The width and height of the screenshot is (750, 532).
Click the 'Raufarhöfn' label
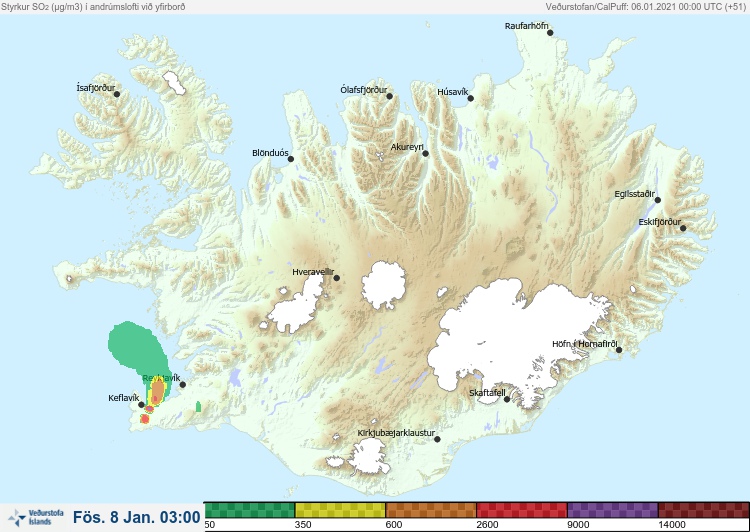coord(527,26)
